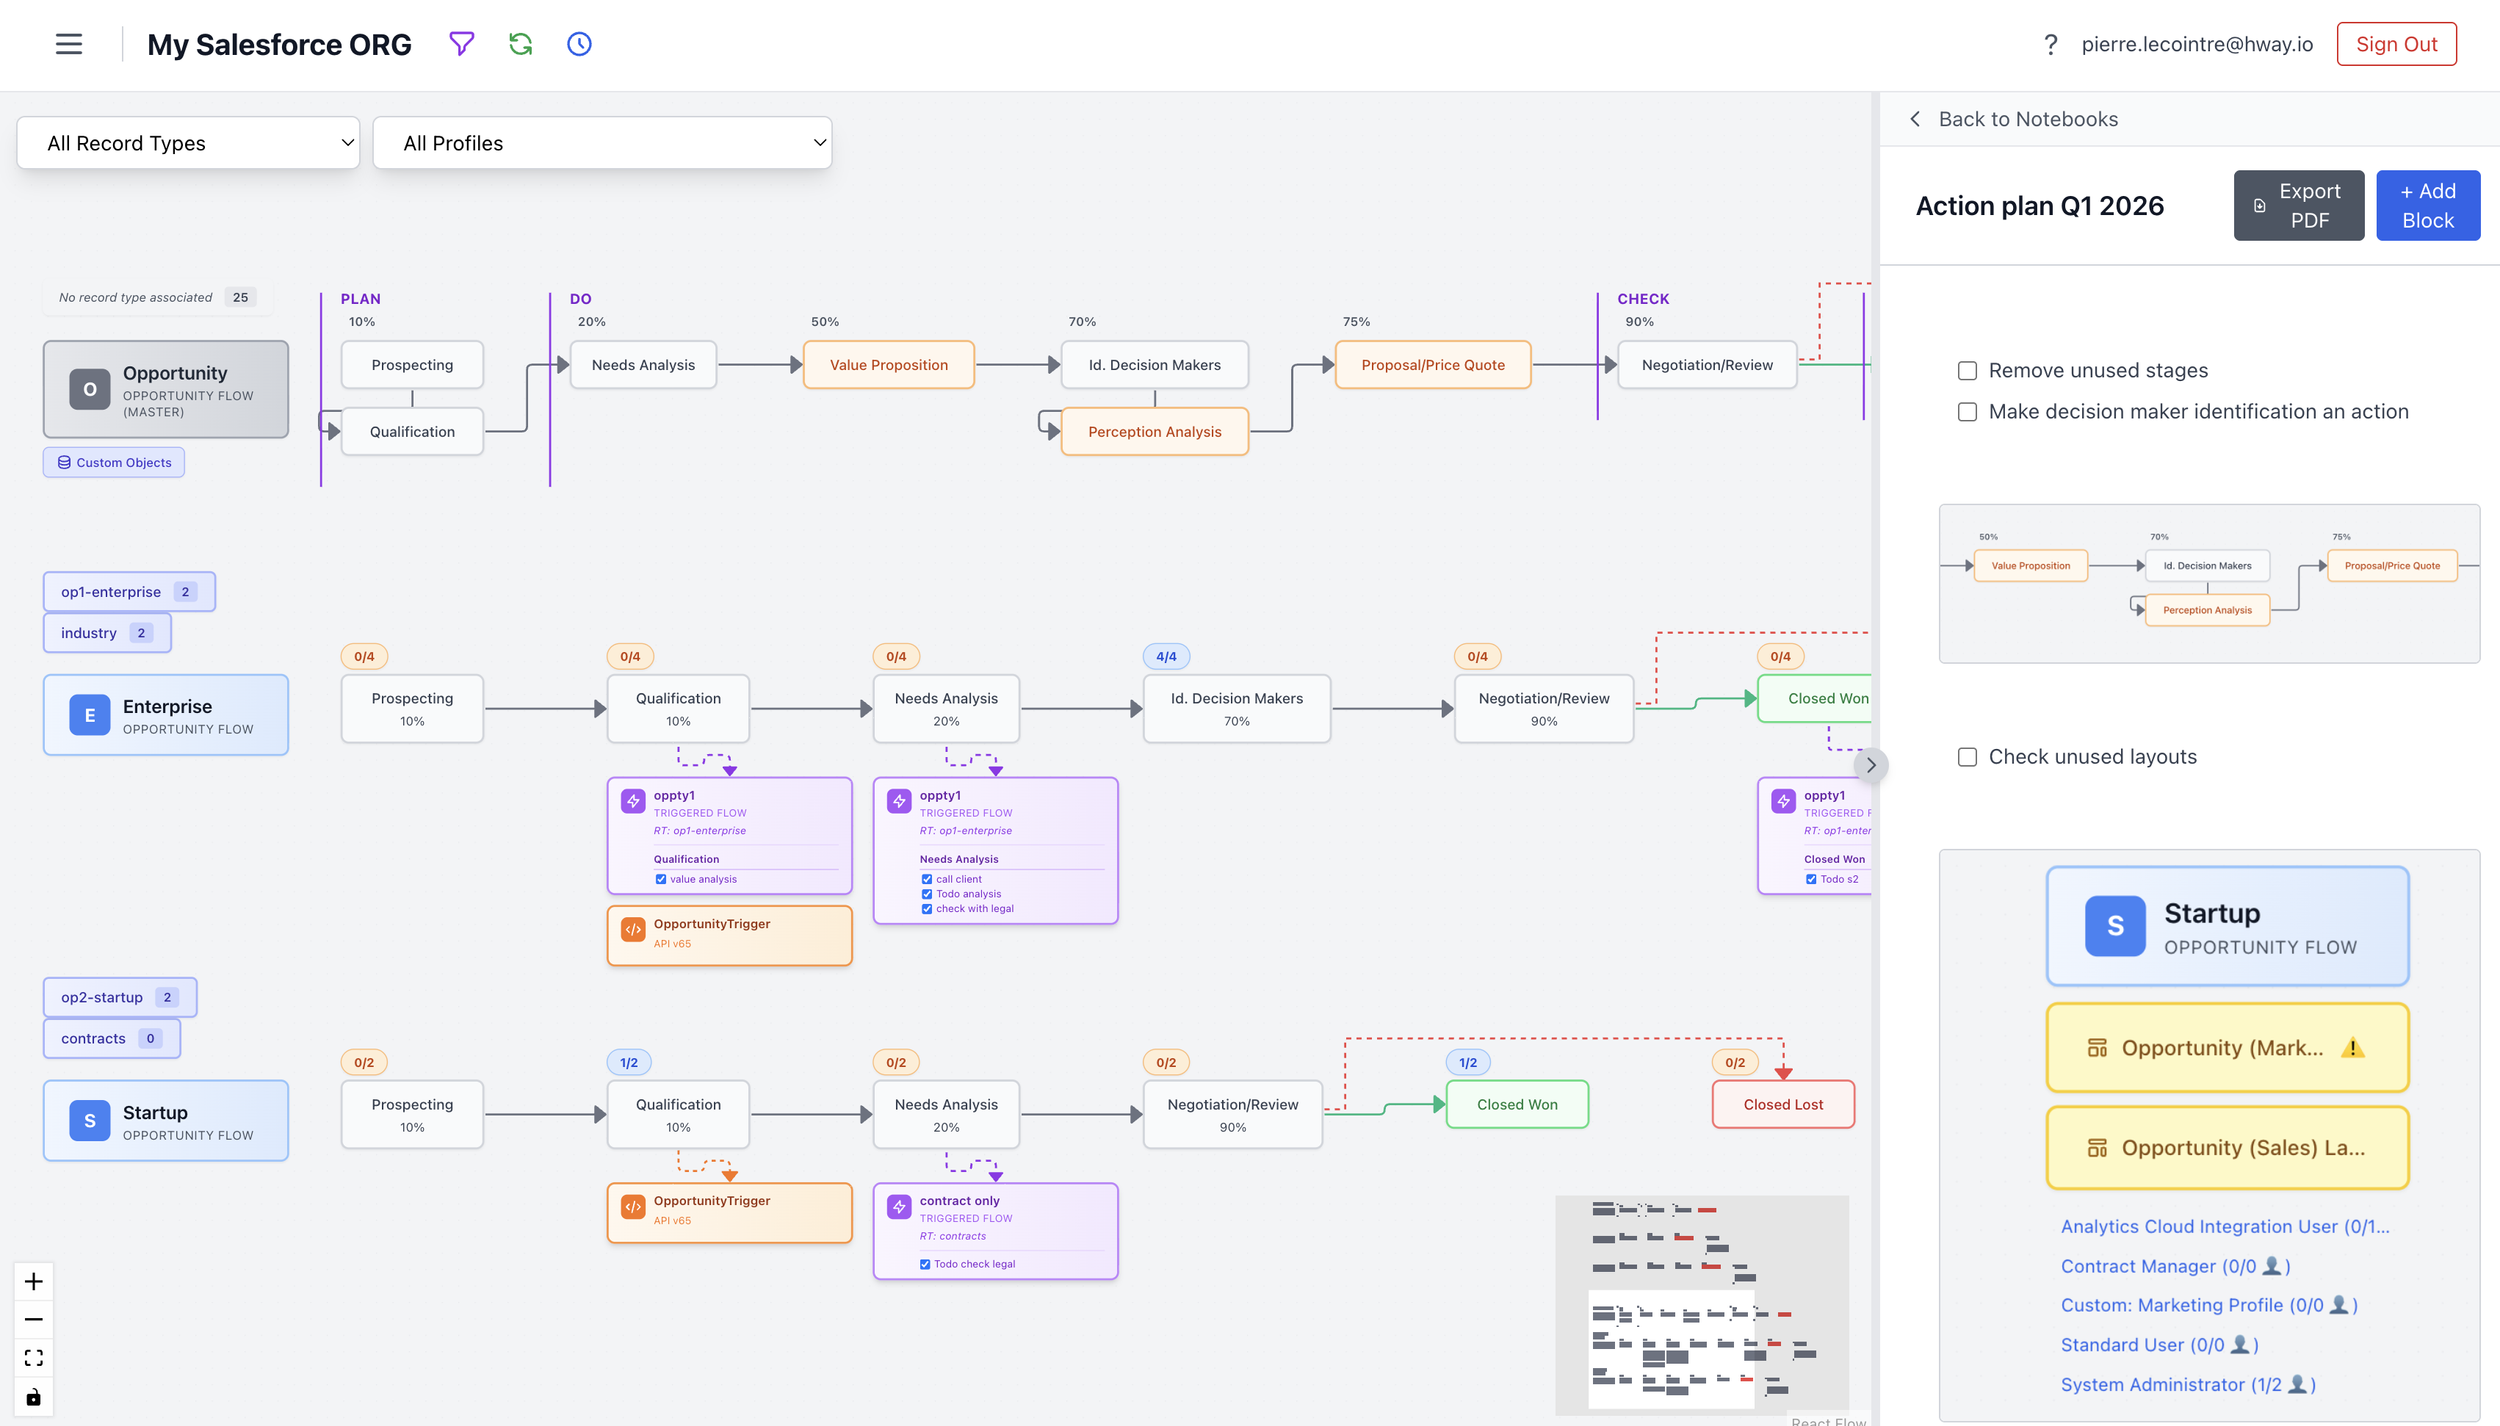Image resolution: width=2500 pixels, height=1426 pixels.
Task: Toggle the canvas lock icon
Action: click(x=34, y=1396)
